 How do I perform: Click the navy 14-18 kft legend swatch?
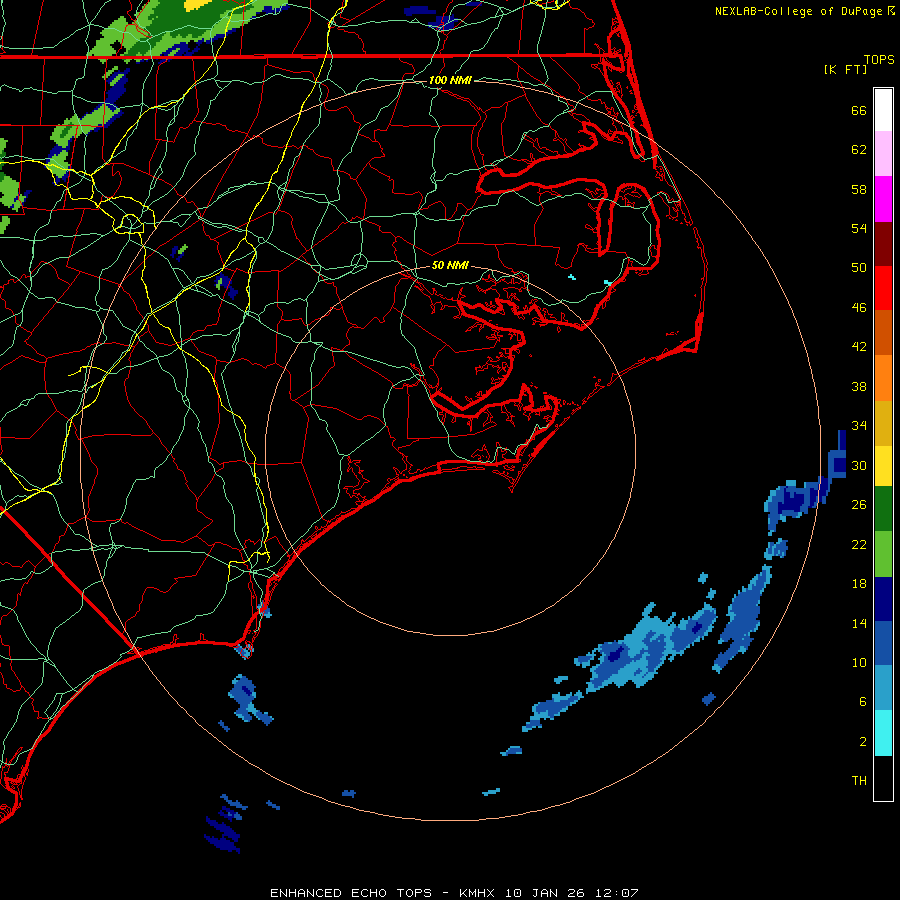(x=883, y=599)
